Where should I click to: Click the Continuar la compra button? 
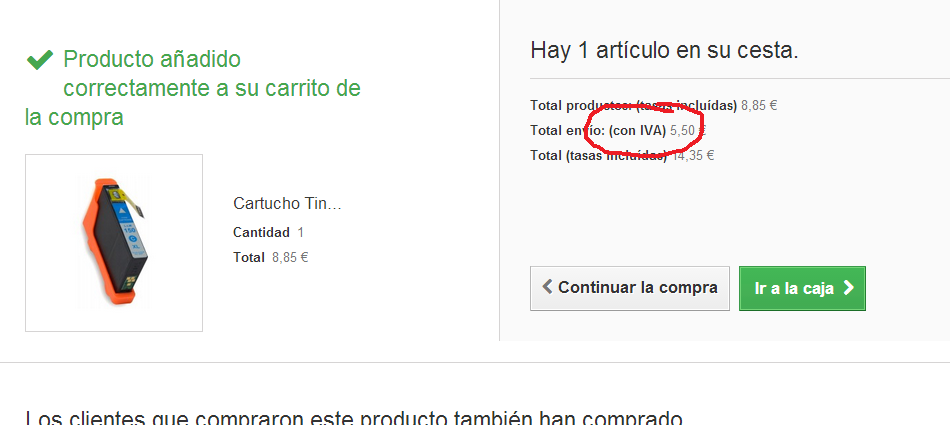629,288
